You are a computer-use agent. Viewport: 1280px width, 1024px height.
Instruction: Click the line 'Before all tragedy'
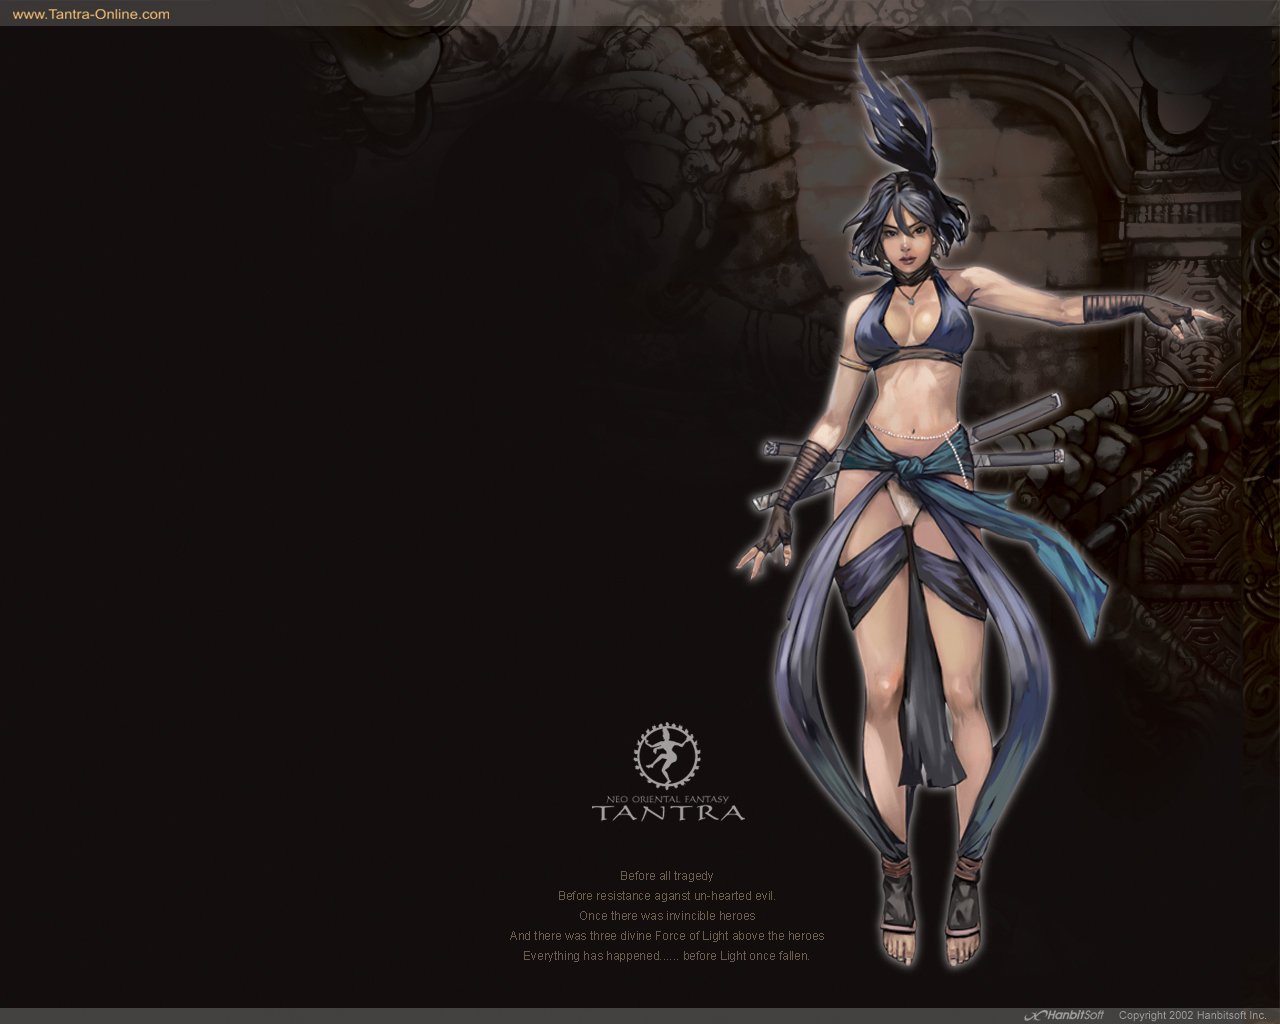coord(666,876)
